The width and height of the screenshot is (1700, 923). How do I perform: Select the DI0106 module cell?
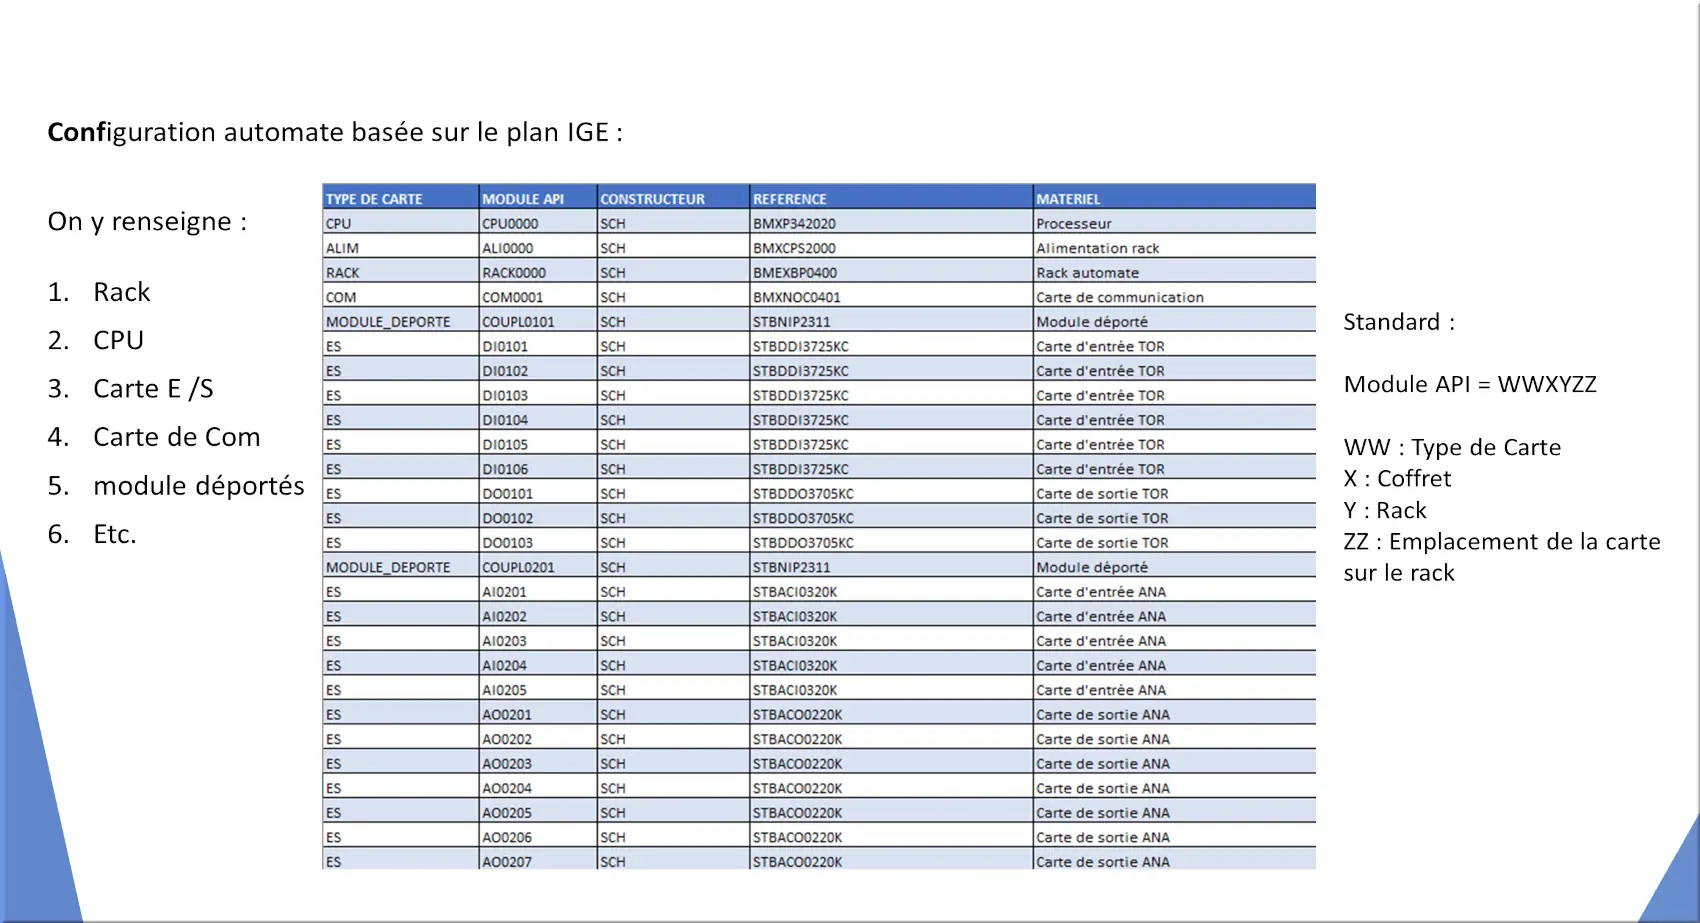pyautogui.click(x=538, y=469)
